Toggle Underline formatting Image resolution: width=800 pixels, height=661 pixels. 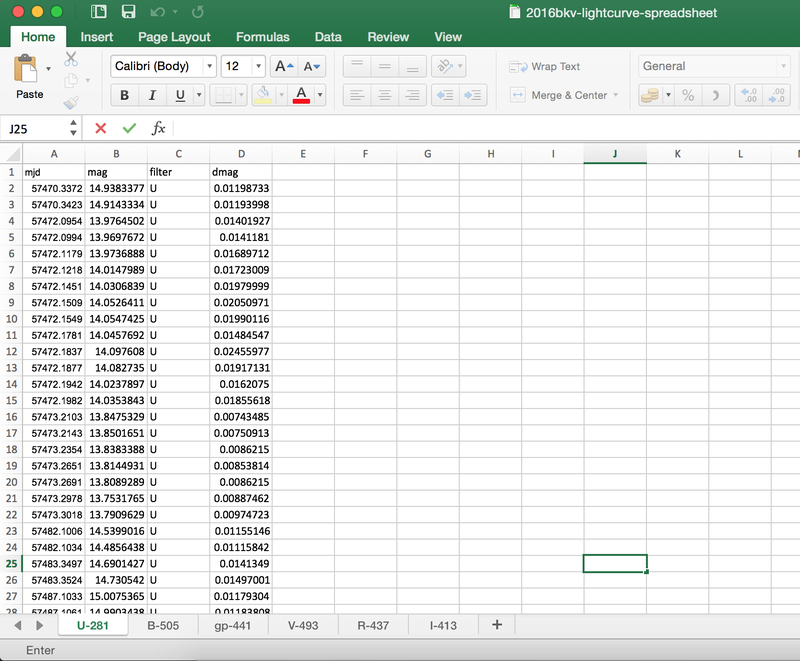point(180,95)
